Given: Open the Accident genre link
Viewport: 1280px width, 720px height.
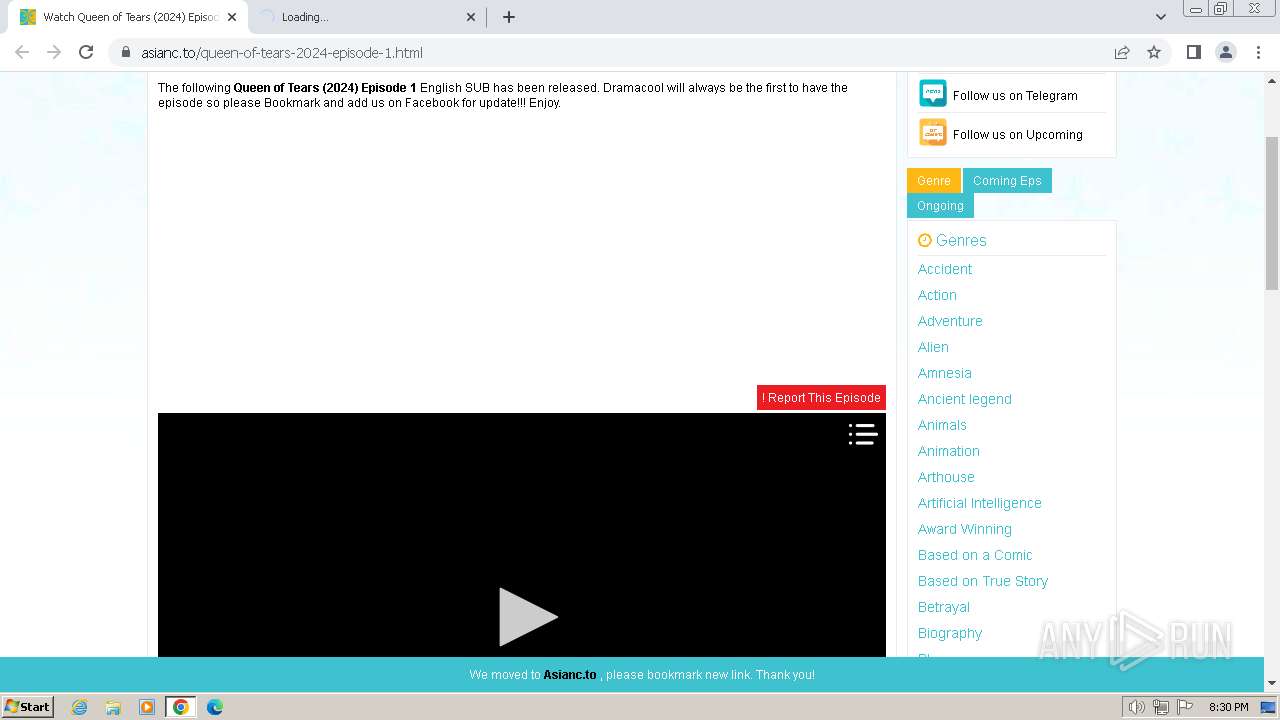Looking at the screenshot, I should [945, 269].
